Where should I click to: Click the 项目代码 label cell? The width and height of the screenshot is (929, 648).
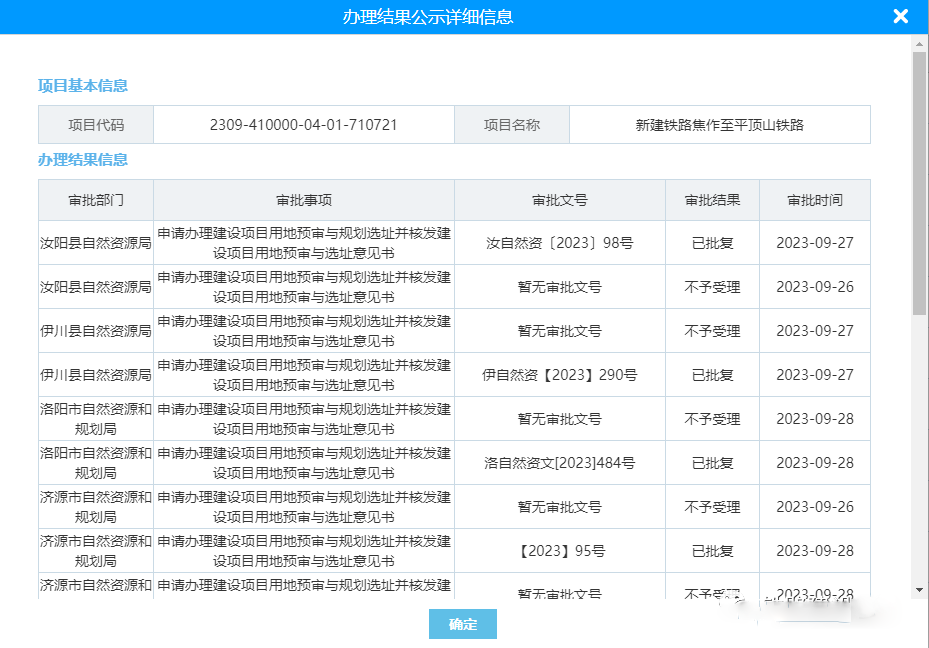96,125
